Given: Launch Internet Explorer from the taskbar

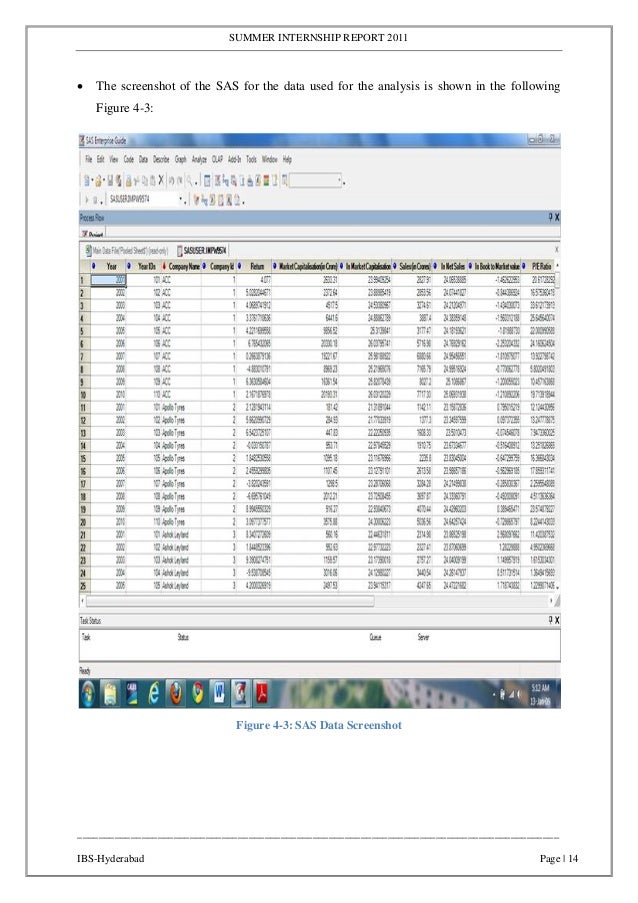Looking at the screenshot, I should [154, 694].
